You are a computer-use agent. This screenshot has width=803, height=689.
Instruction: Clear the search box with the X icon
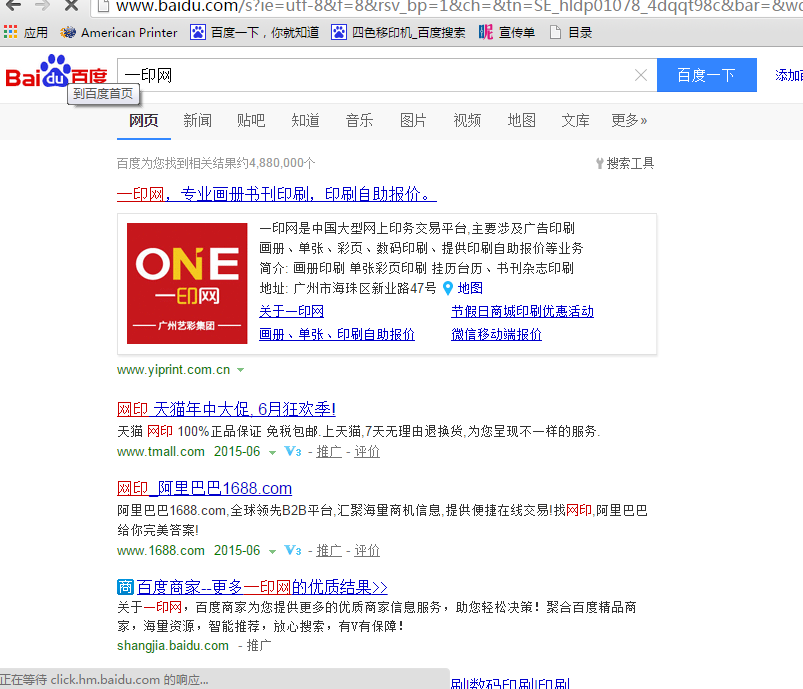[x=641, y=75]
